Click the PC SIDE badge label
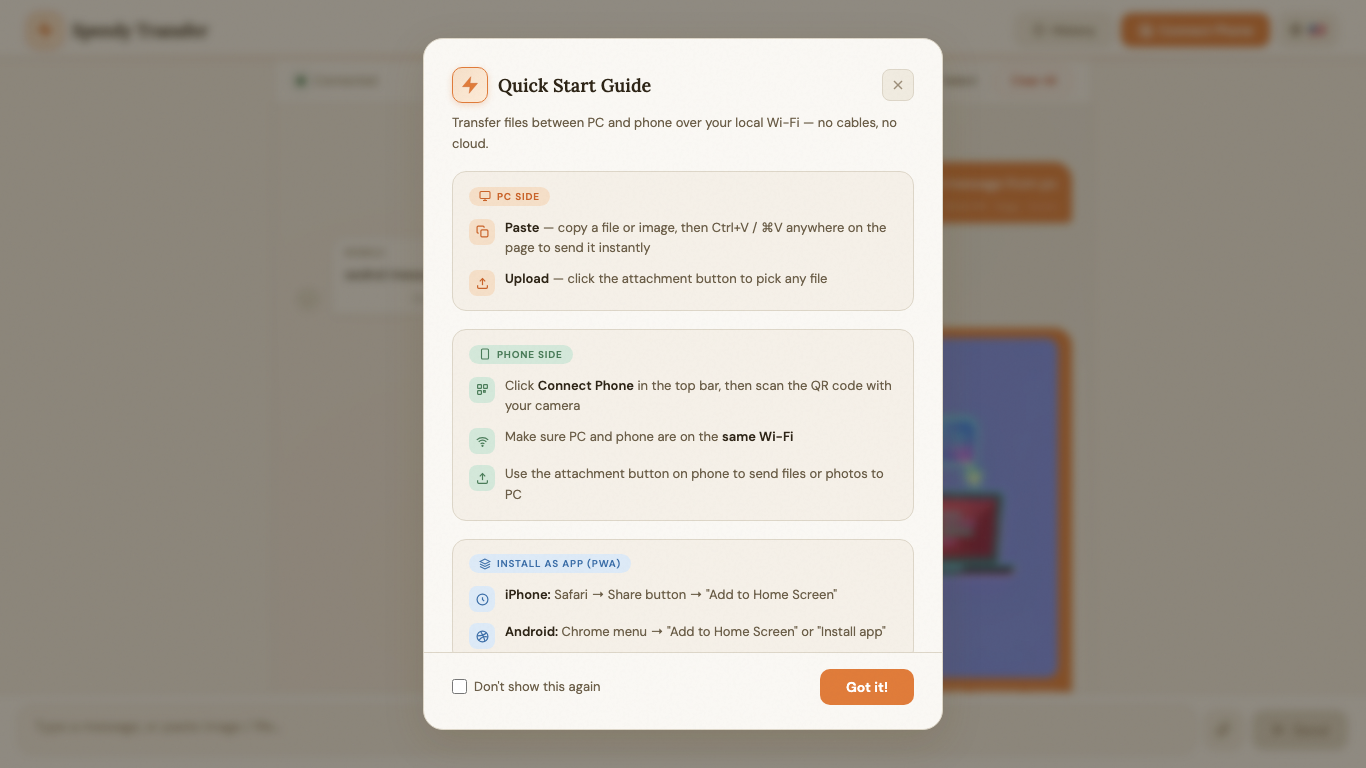This screenshot has height=768, width=1366. tap(509, 197)
